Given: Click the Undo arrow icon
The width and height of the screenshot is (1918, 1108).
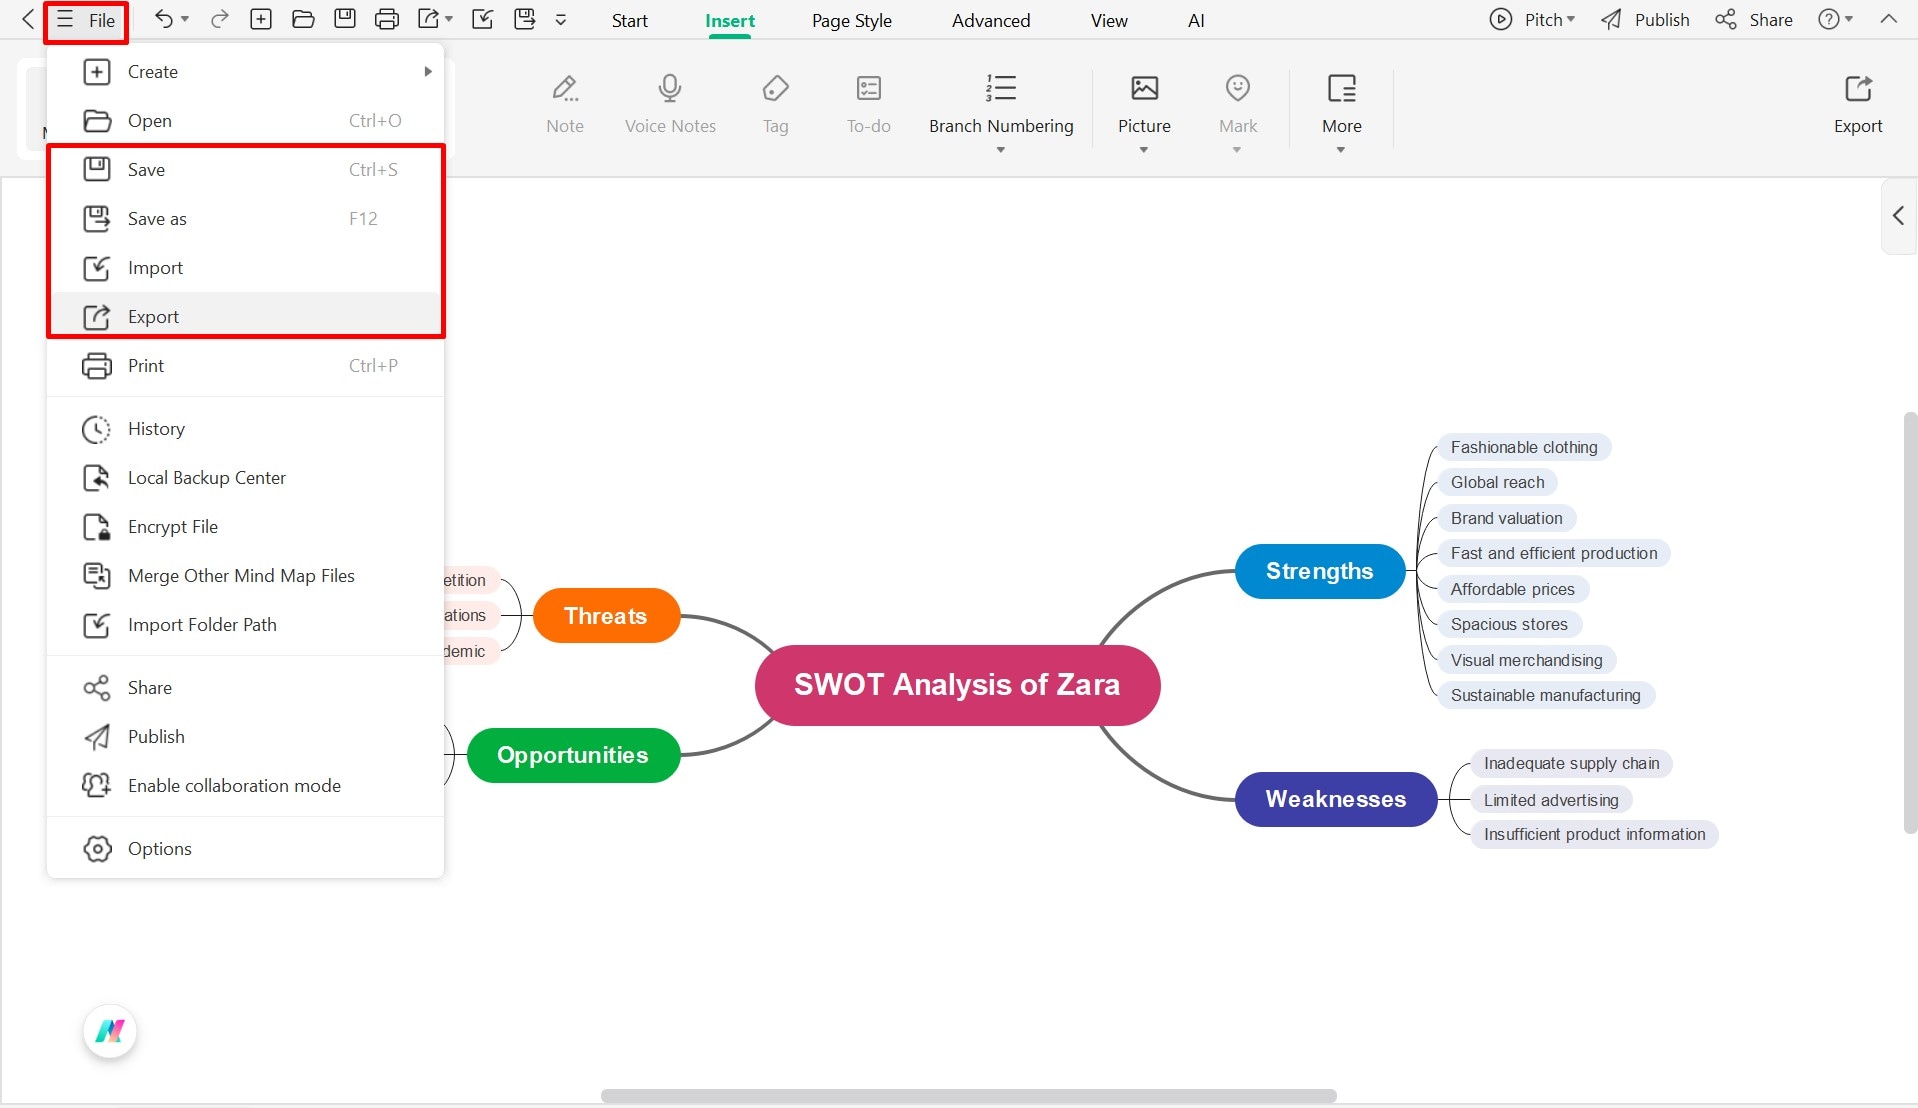Looking at the screenshot, I should click(x=164, y=19).
